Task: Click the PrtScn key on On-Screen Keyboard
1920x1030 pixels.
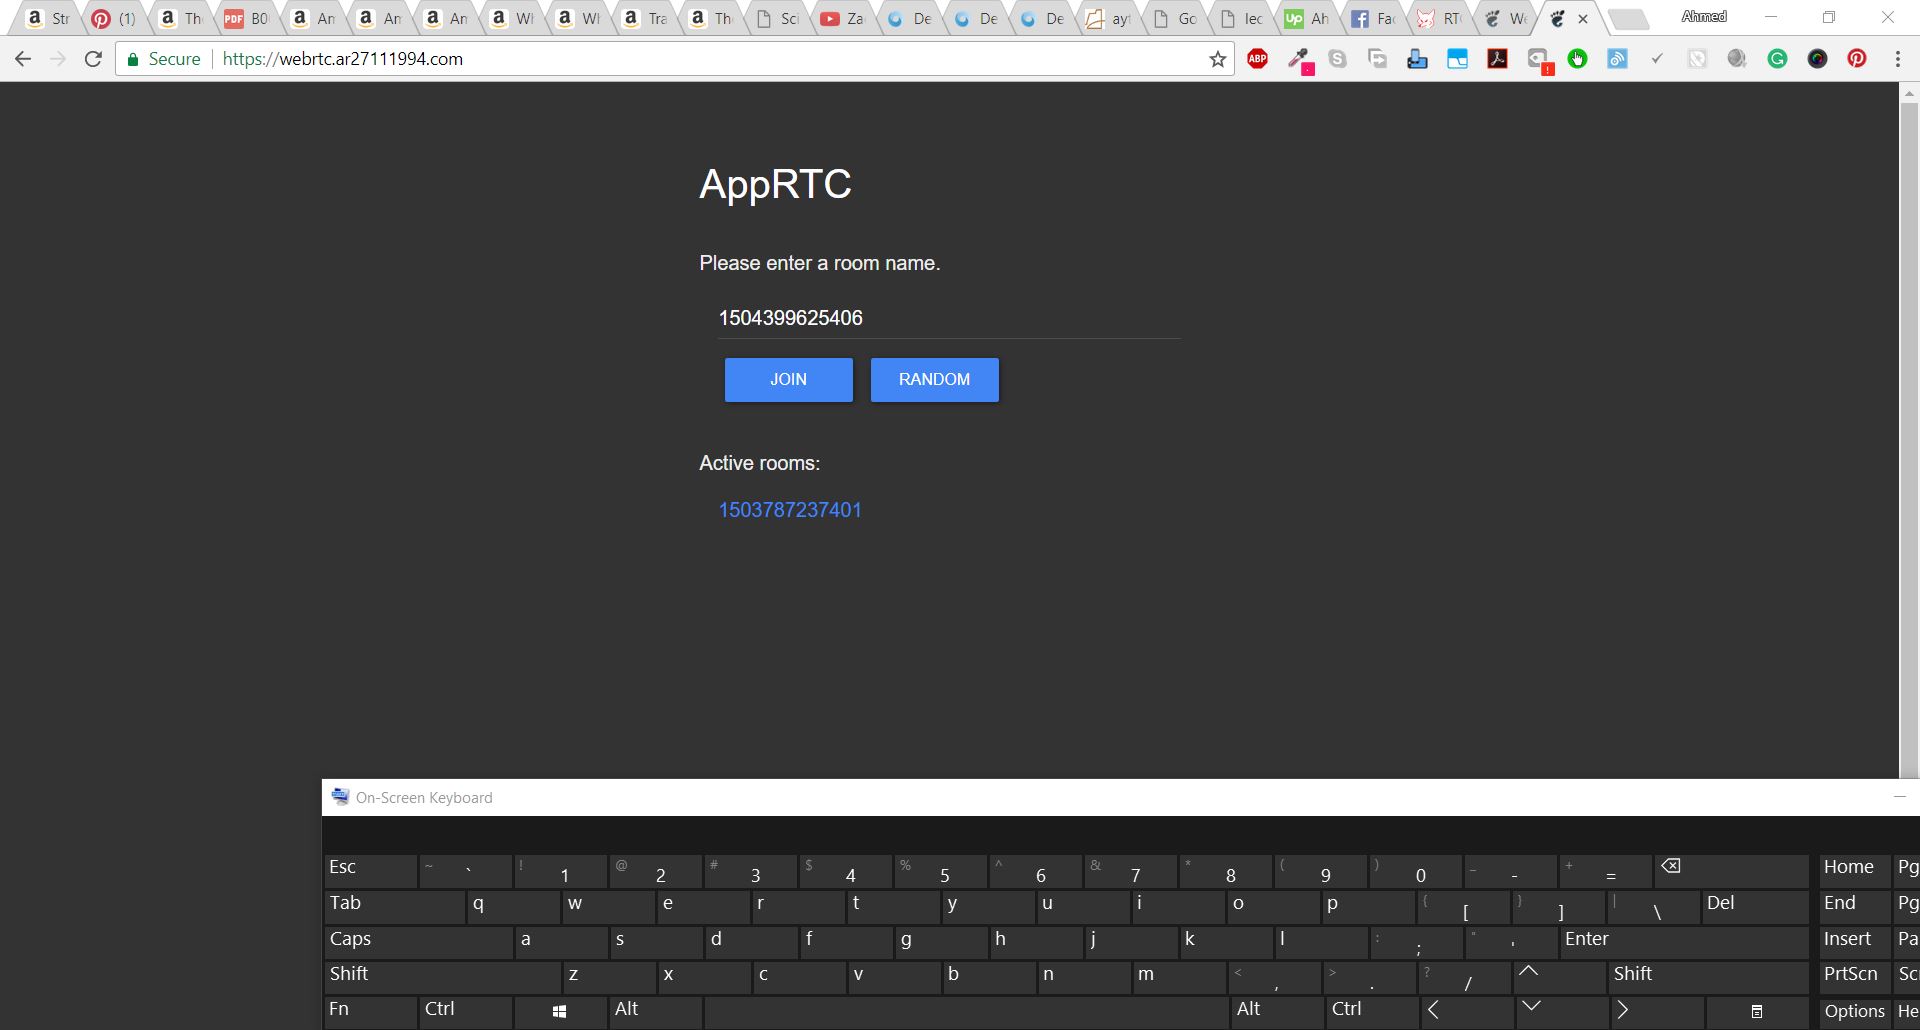Action: [1854, 976]
